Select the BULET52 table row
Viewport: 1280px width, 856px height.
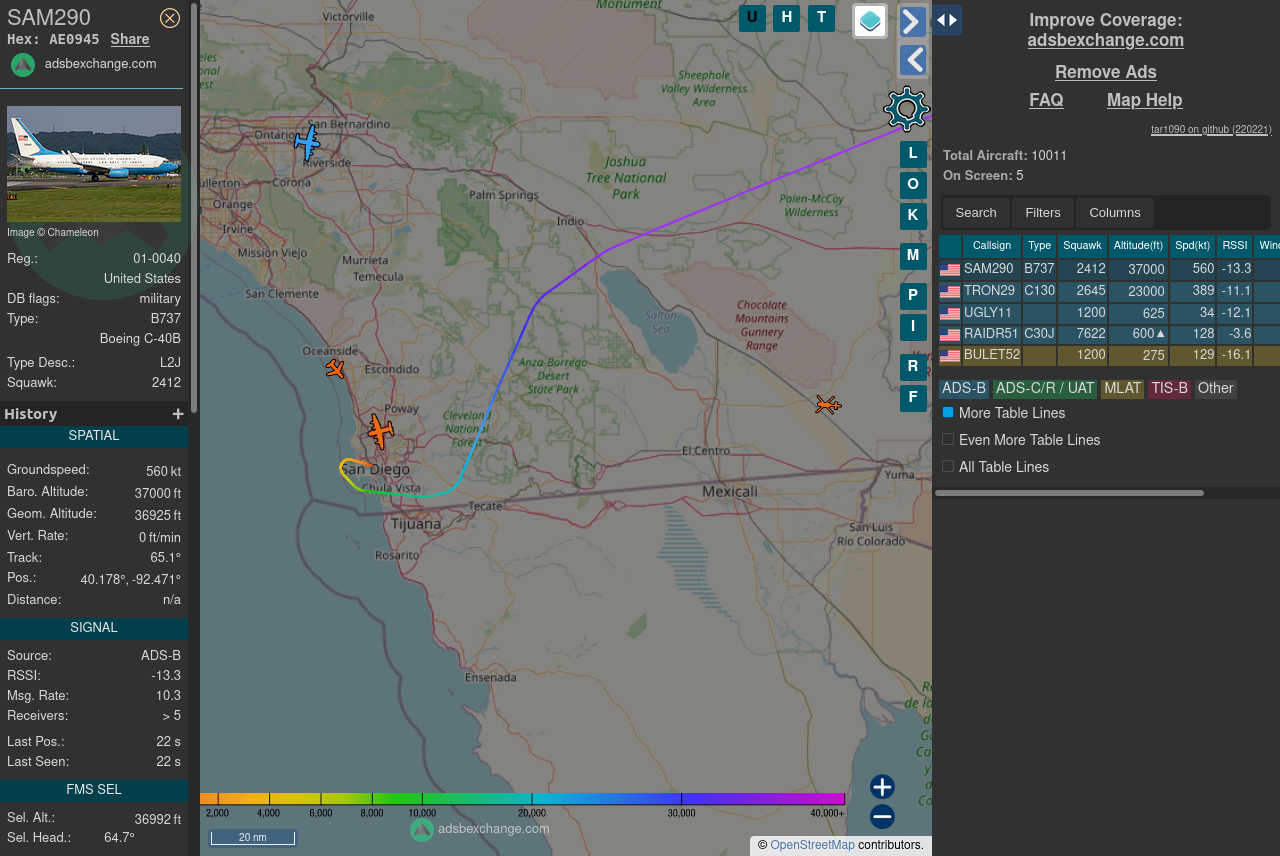point(1109,356)
